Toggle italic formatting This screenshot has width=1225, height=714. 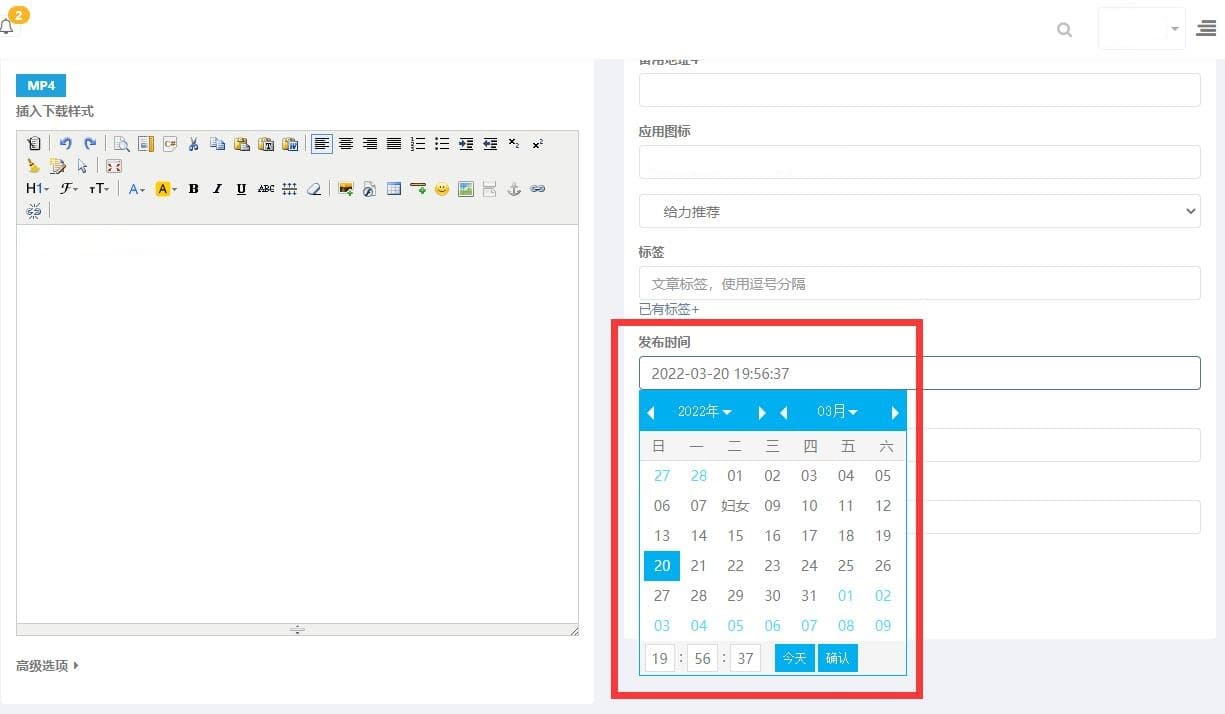[x=217, y=189]
